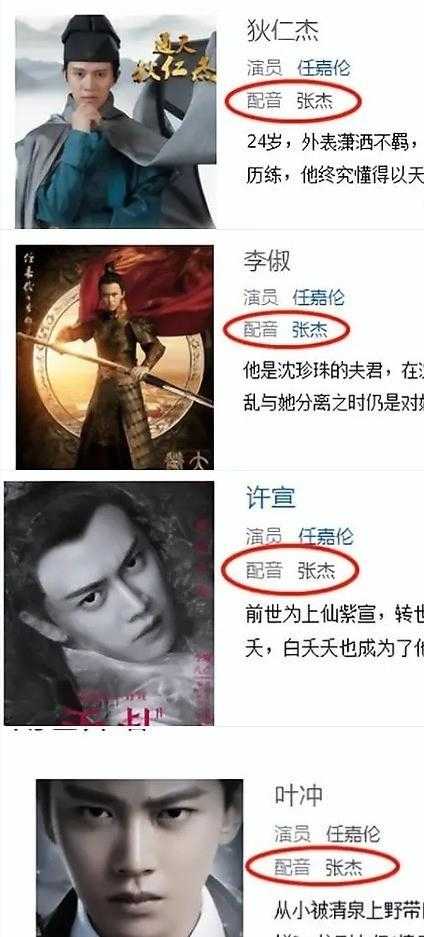Click the 许宣 description mentioning 上仙紫宣
The width and height of the screenshot is (424, 937).
[x=334, y=630]
